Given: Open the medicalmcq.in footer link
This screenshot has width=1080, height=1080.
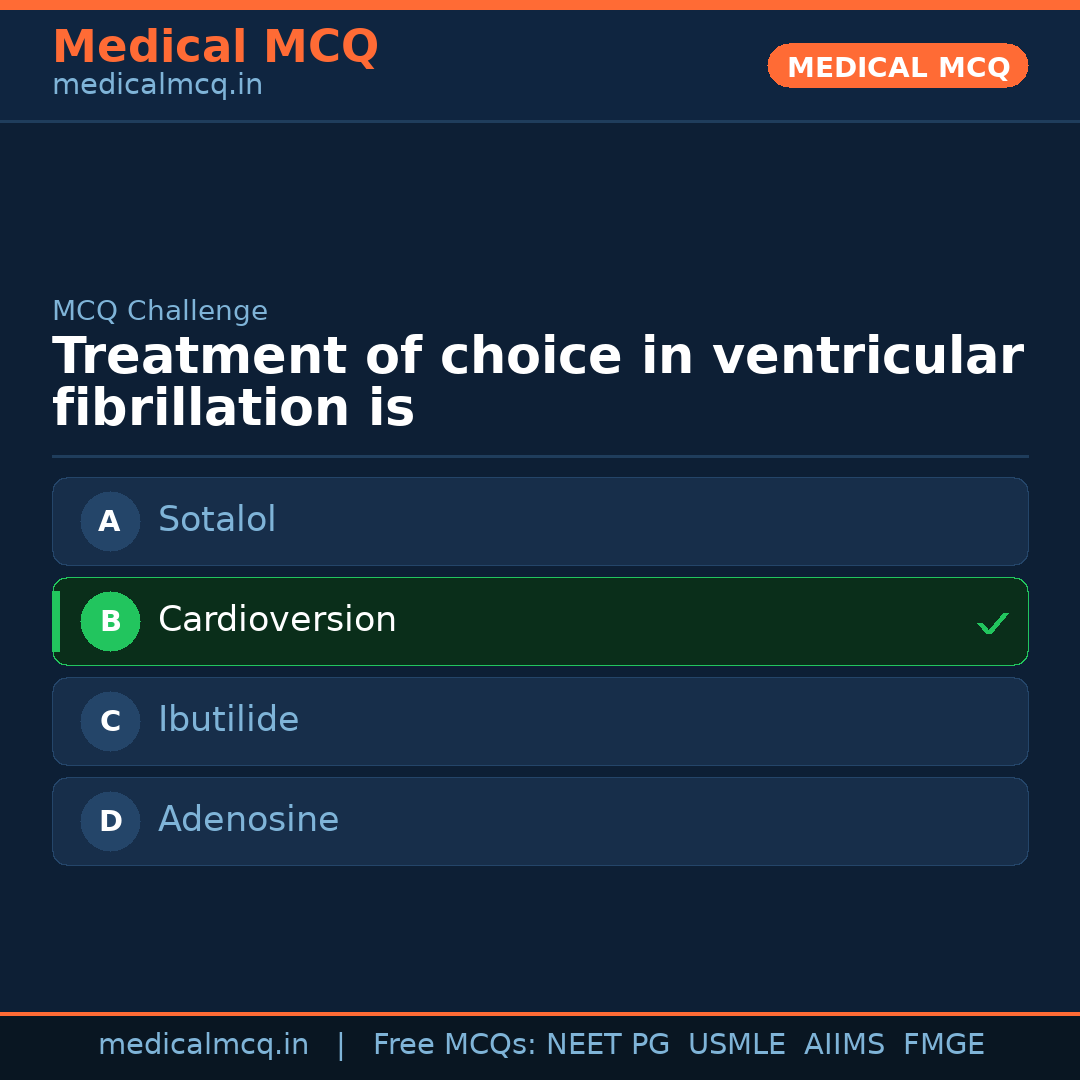Looking at the screenshot, I should (204, 1044).
